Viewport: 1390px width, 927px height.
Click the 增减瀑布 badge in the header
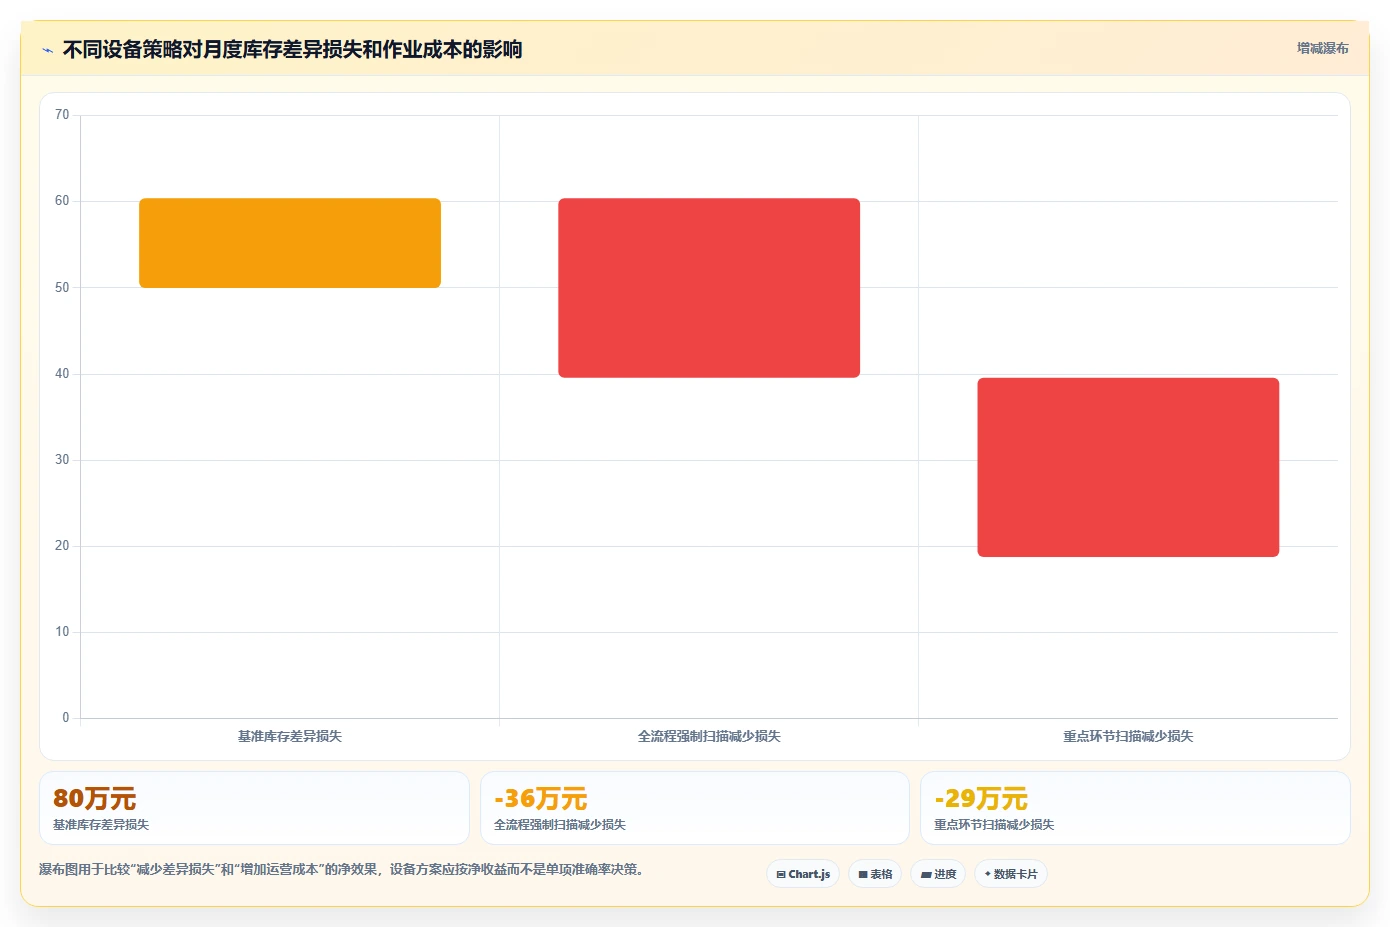pyautogui.click(x=1322, y=48)
